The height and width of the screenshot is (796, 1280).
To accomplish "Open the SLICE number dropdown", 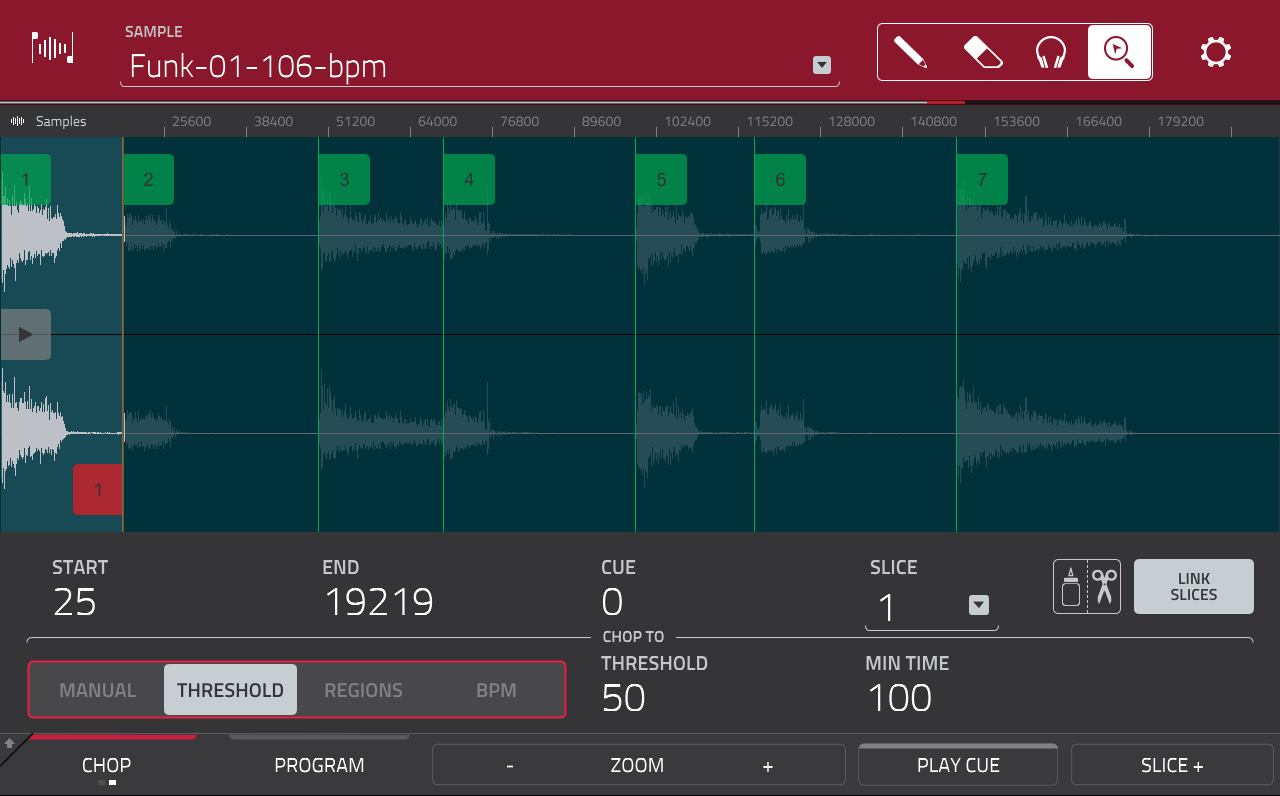I will pyautogui.click(x=978, y=605).
